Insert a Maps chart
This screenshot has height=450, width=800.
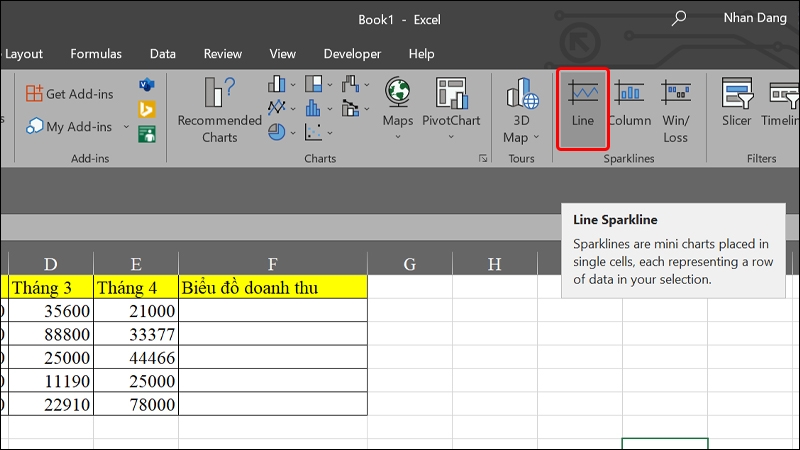397,101
